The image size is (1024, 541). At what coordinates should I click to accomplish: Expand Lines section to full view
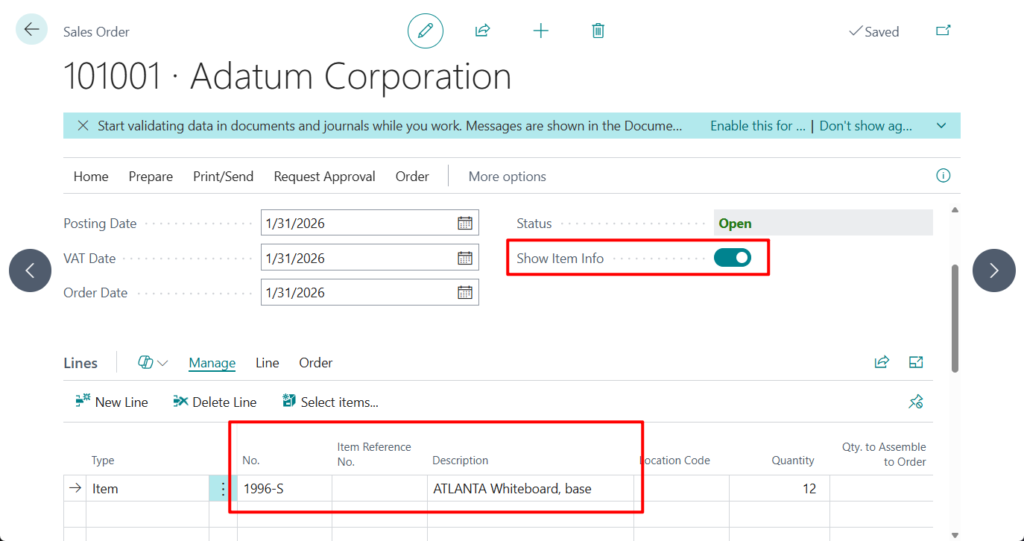[x=915, y=363]
